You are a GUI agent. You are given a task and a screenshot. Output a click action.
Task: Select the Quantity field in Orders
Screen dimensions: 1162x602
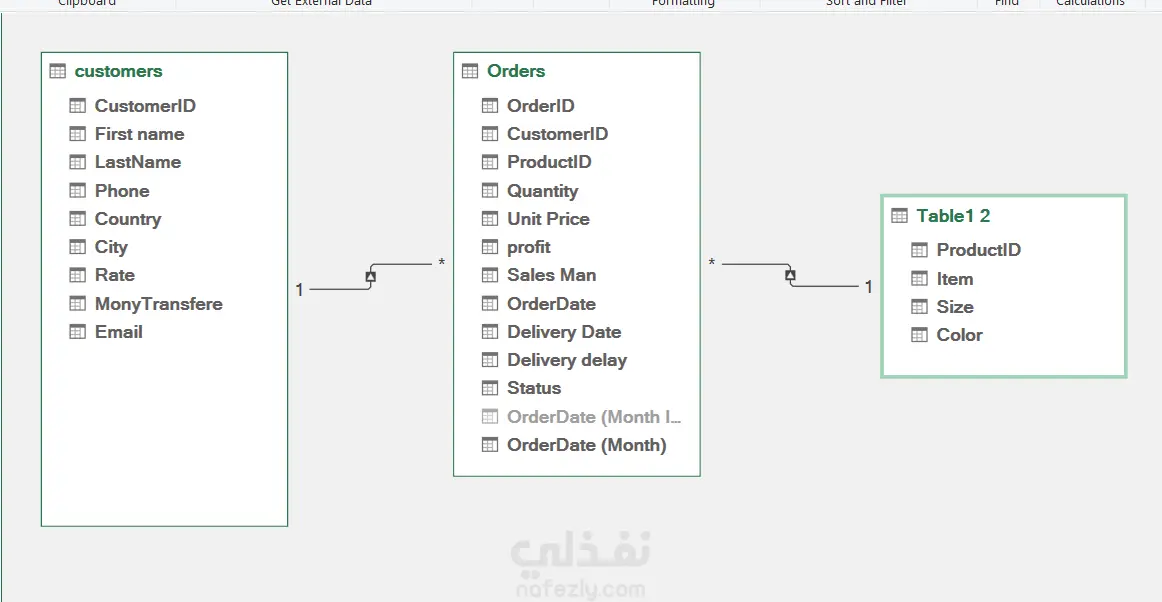542,191
